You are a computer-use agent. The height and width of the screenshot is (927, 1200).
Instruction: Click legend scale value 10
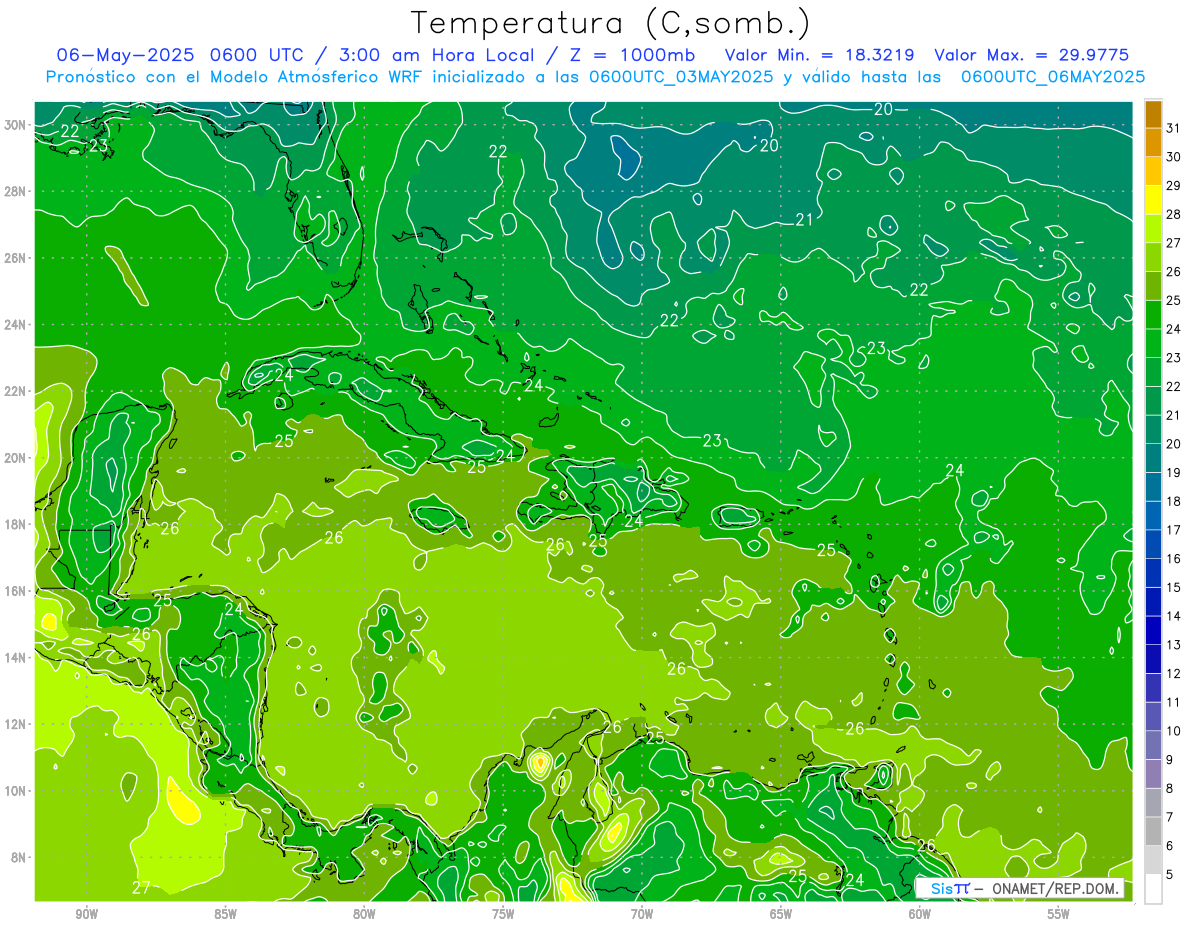(1174, 731)
